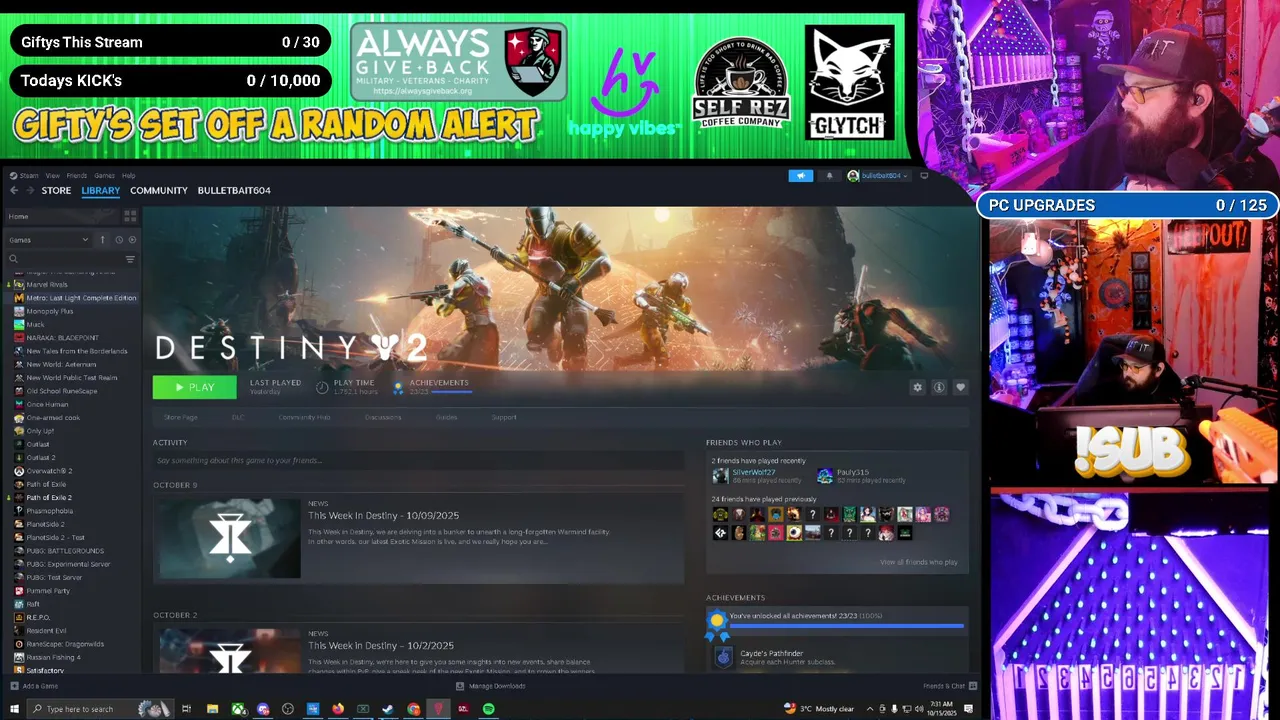This screenshot has height=720, width=1280.
Task: Open library advanced filter options icon
Action: (x=130, y=259)
